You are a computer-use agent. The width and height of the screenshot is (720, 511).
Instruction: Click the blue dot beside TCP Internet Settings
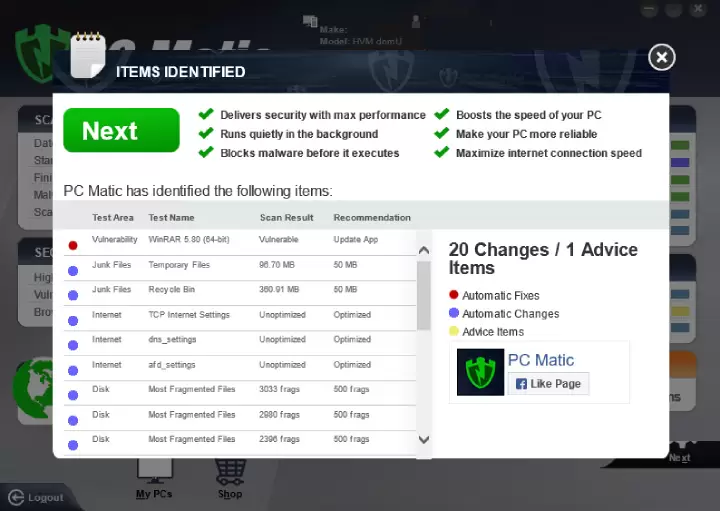tap(73, 320)
